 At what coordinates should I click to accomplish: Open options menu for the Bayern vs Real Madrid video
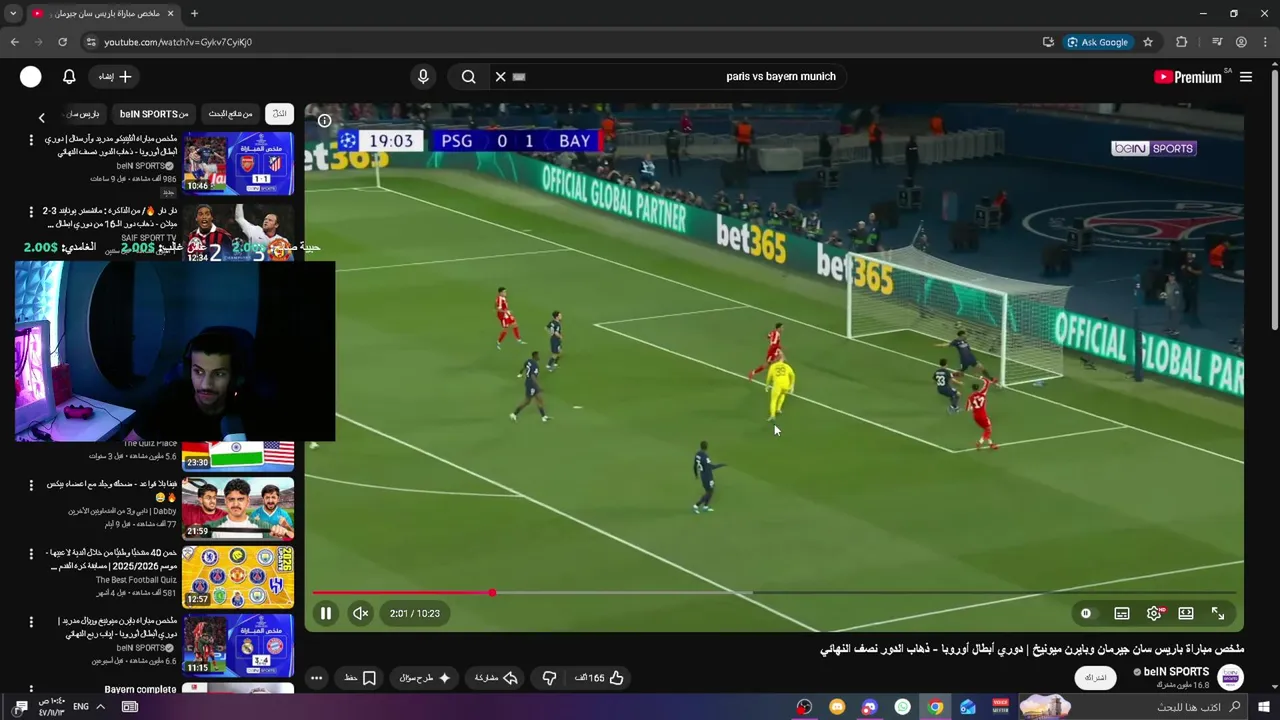click(32, 621)
